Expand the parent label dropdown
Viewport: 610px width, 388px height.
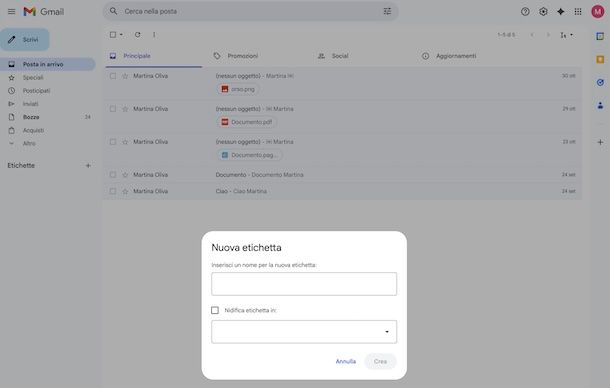pyautogui.click(x=304, y=332)
